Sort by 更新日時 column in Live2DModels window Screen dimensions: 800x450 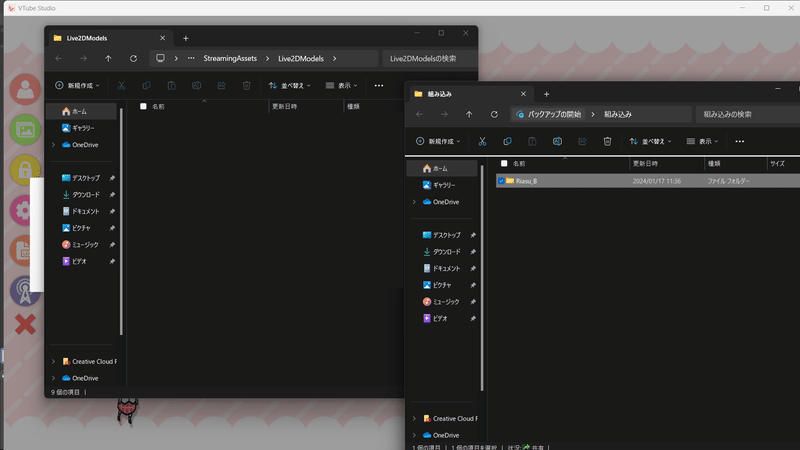(x=285, y=106)
